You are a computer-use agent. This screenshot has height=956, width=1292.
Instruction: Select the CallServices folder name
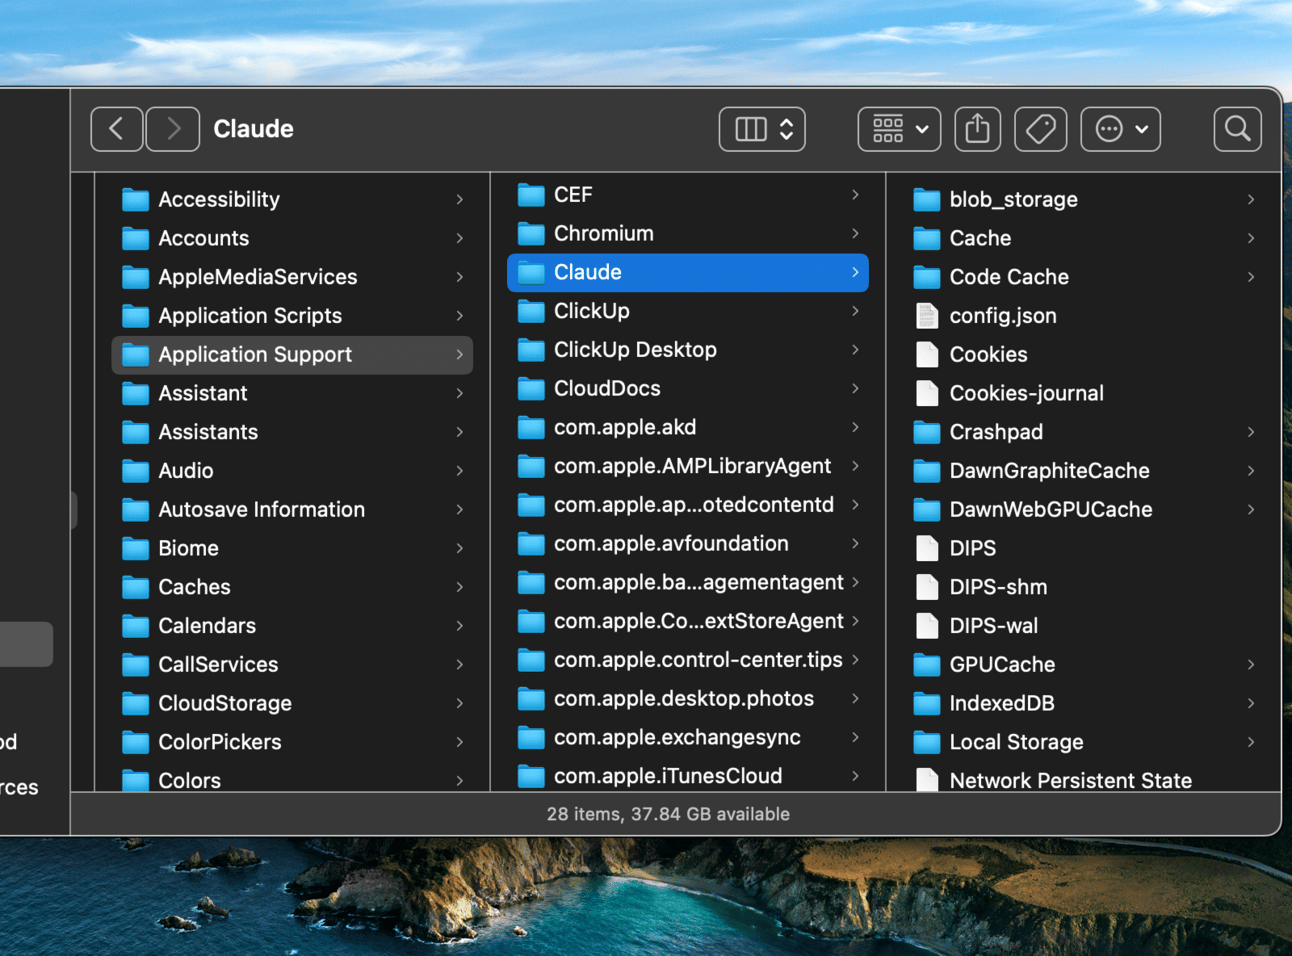pyautogui.click(x=218, y=665)
